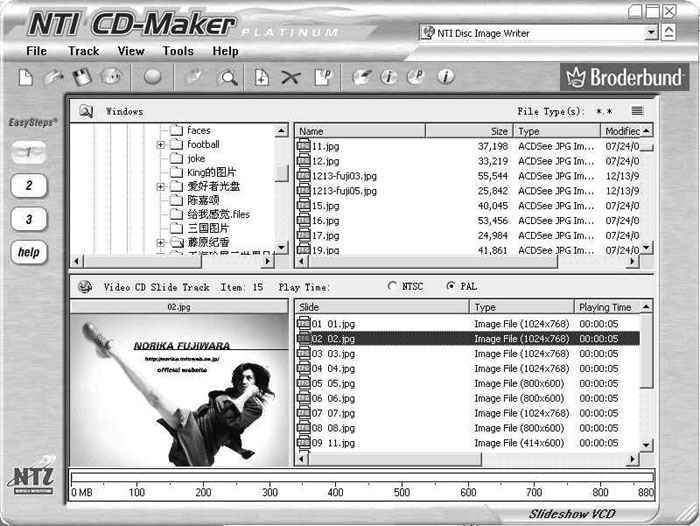Click the new document toolbar icon

(x=27, y=76)
